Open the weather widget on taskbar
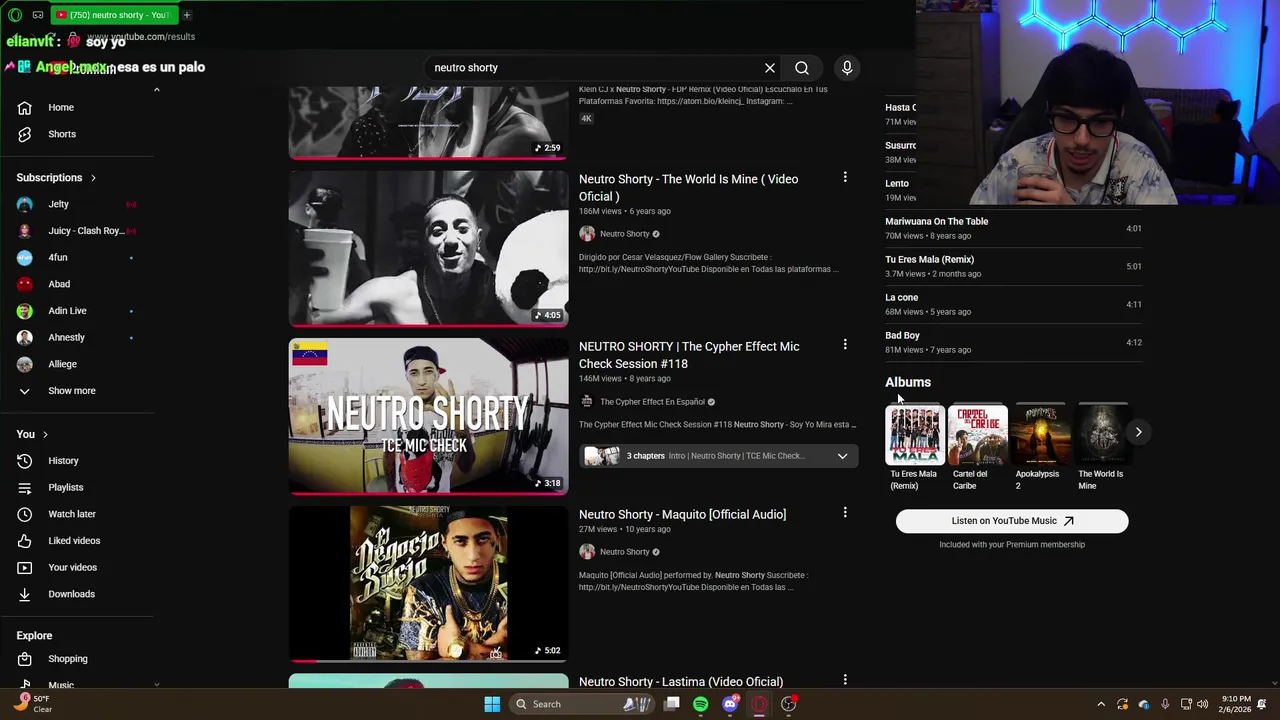1280x720 pixels. (x=35, y=704)
